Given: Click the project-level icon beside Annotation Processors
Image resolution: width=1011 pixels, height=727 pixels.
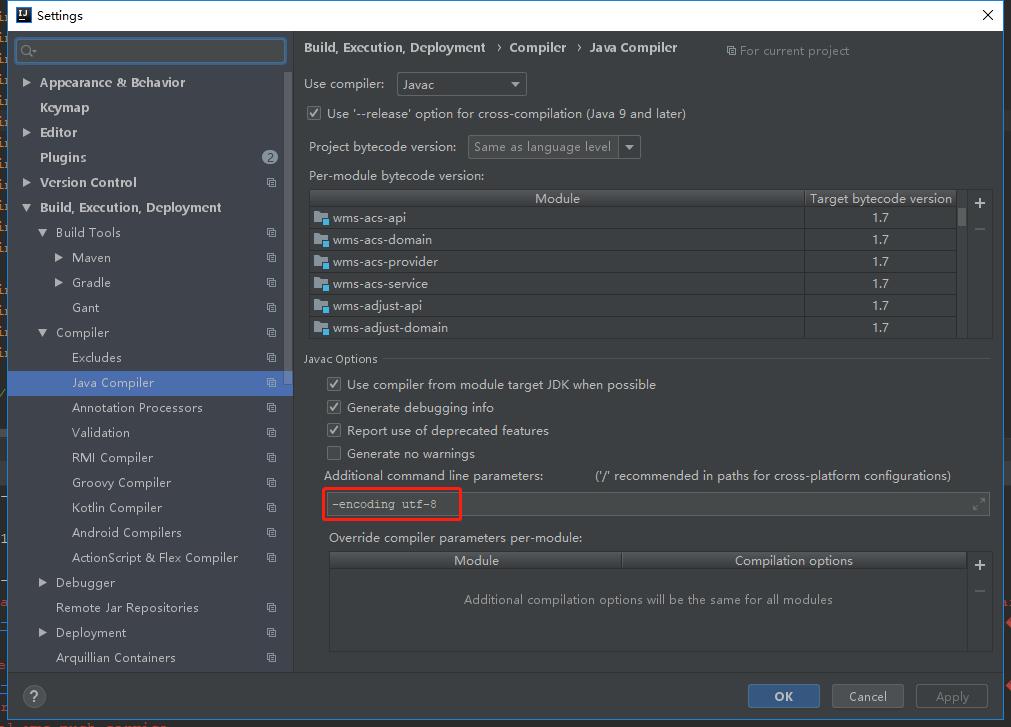Looking at the screenshot, I should point(271,408).
